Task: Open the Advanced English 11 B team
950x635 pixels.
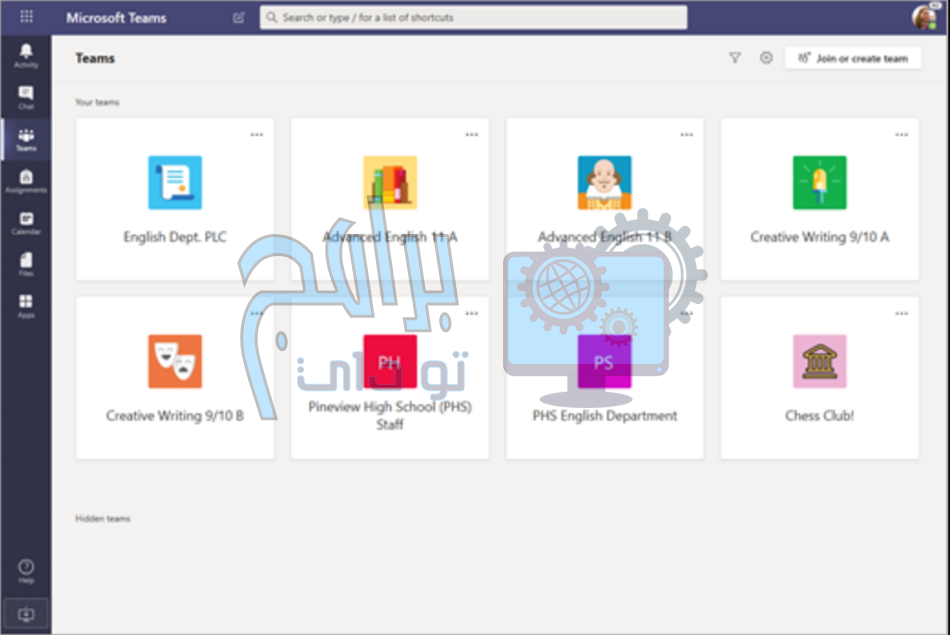Action: (604, 199)
